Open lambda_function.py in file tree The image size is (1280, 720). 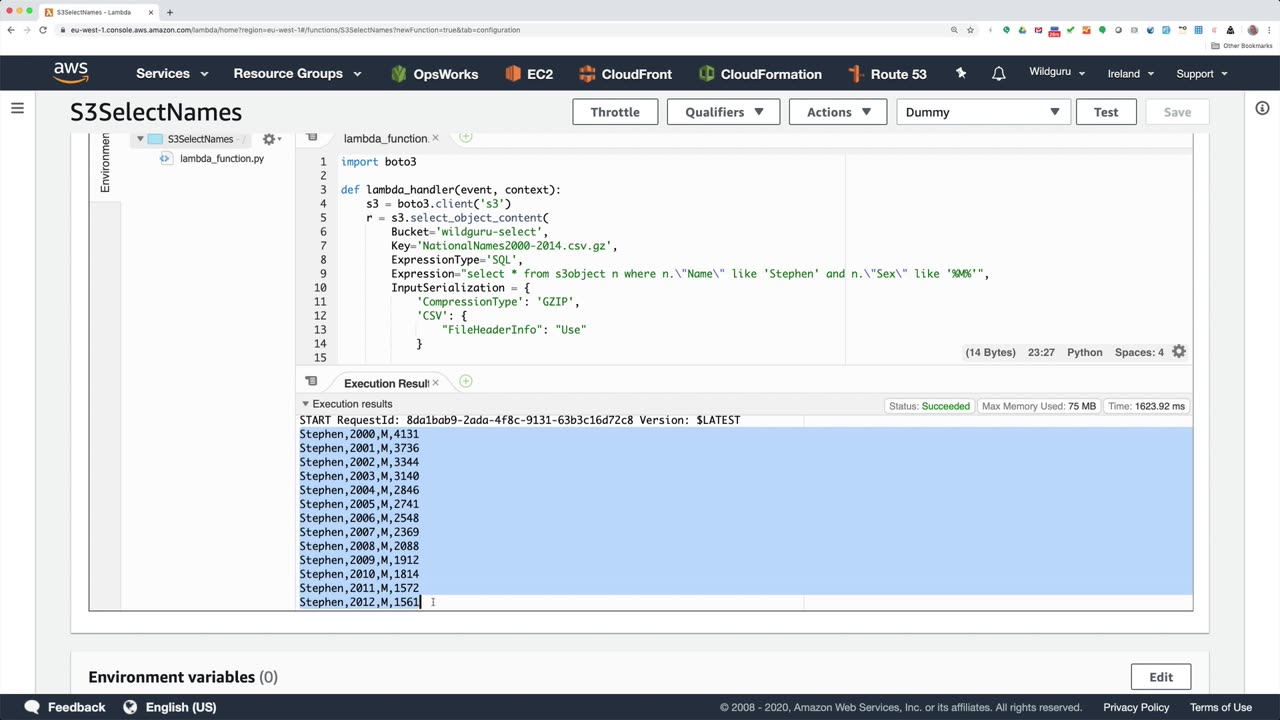(x=221, y=159)
